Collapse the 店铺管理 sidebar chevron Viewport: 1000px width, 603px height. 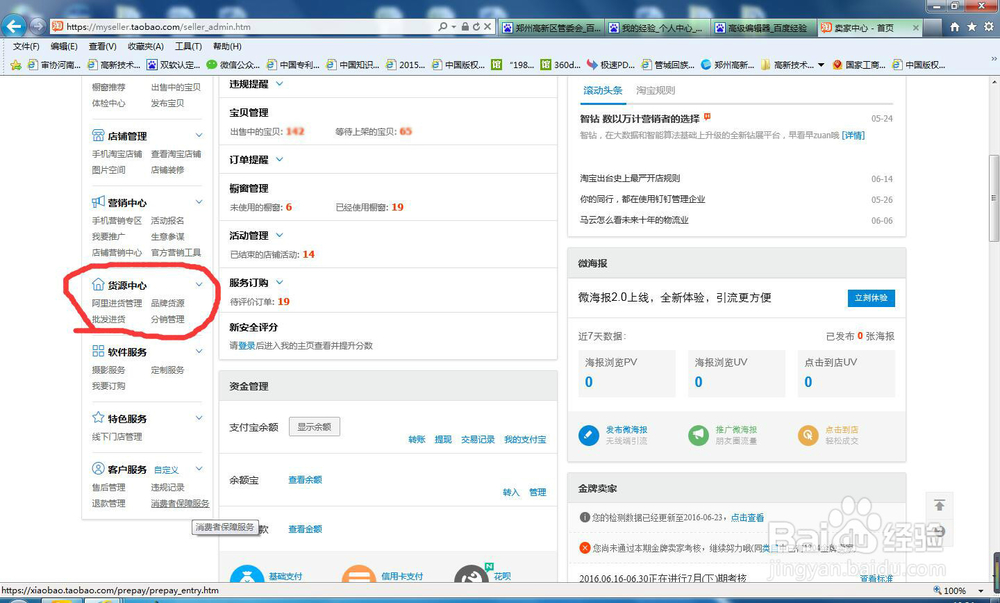tap(199, 135)
